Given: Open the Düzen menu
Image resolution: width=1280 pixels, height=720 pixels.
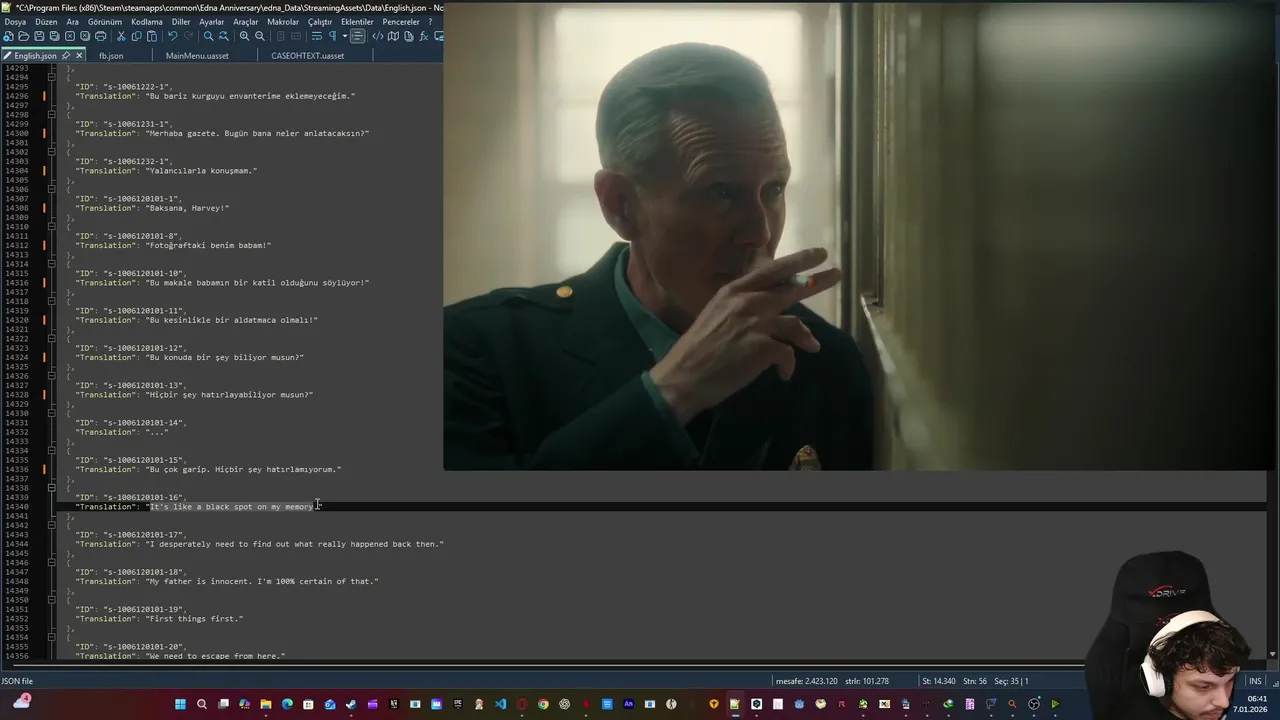Looking at the screenshot, I should coord(46,22).
